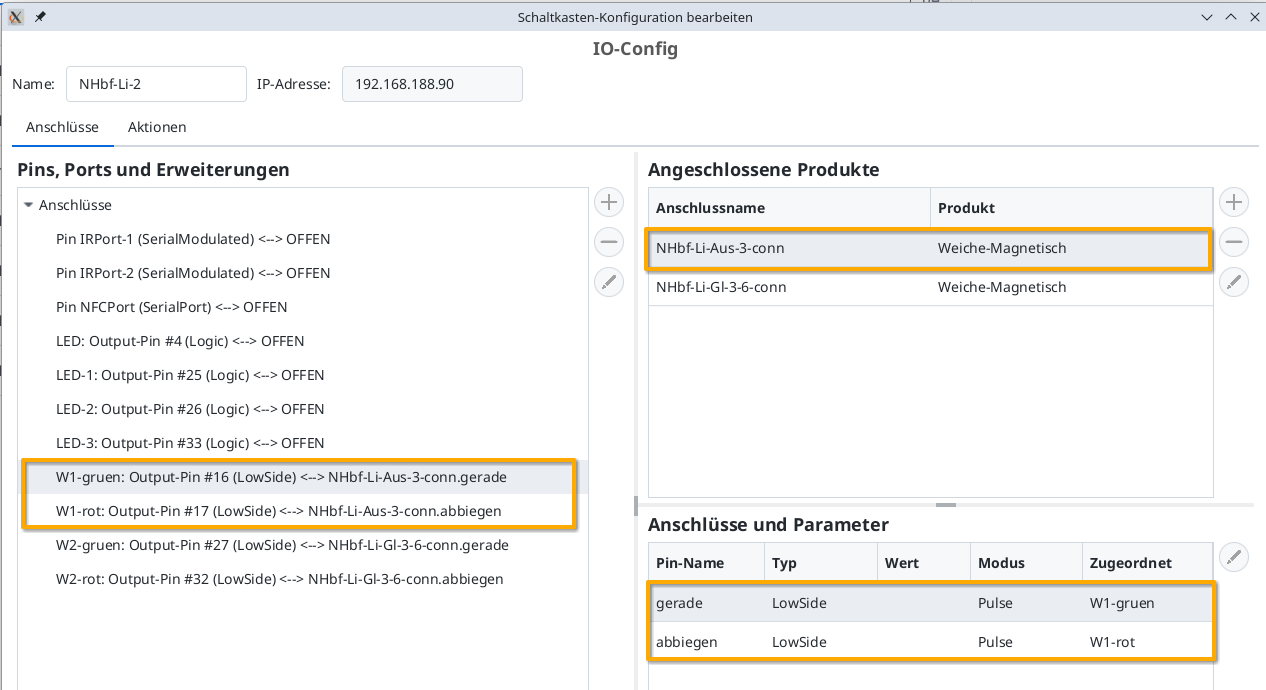Edit selected product with pencil icon
The image size is (1266, 690).
pos(1234,282)
